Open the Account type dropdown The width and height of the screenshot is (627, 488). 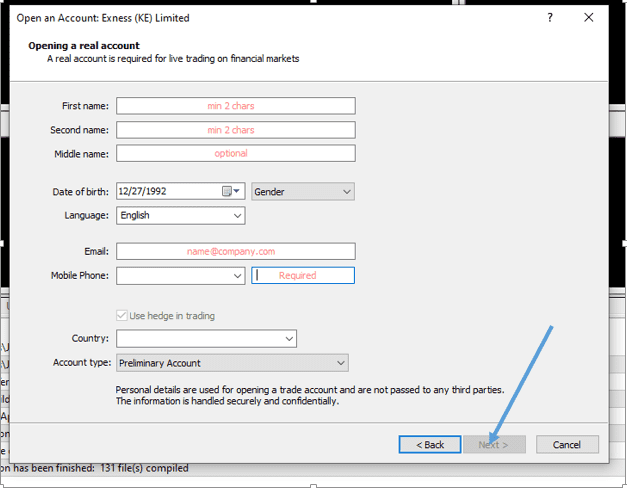tap(232, 363)
